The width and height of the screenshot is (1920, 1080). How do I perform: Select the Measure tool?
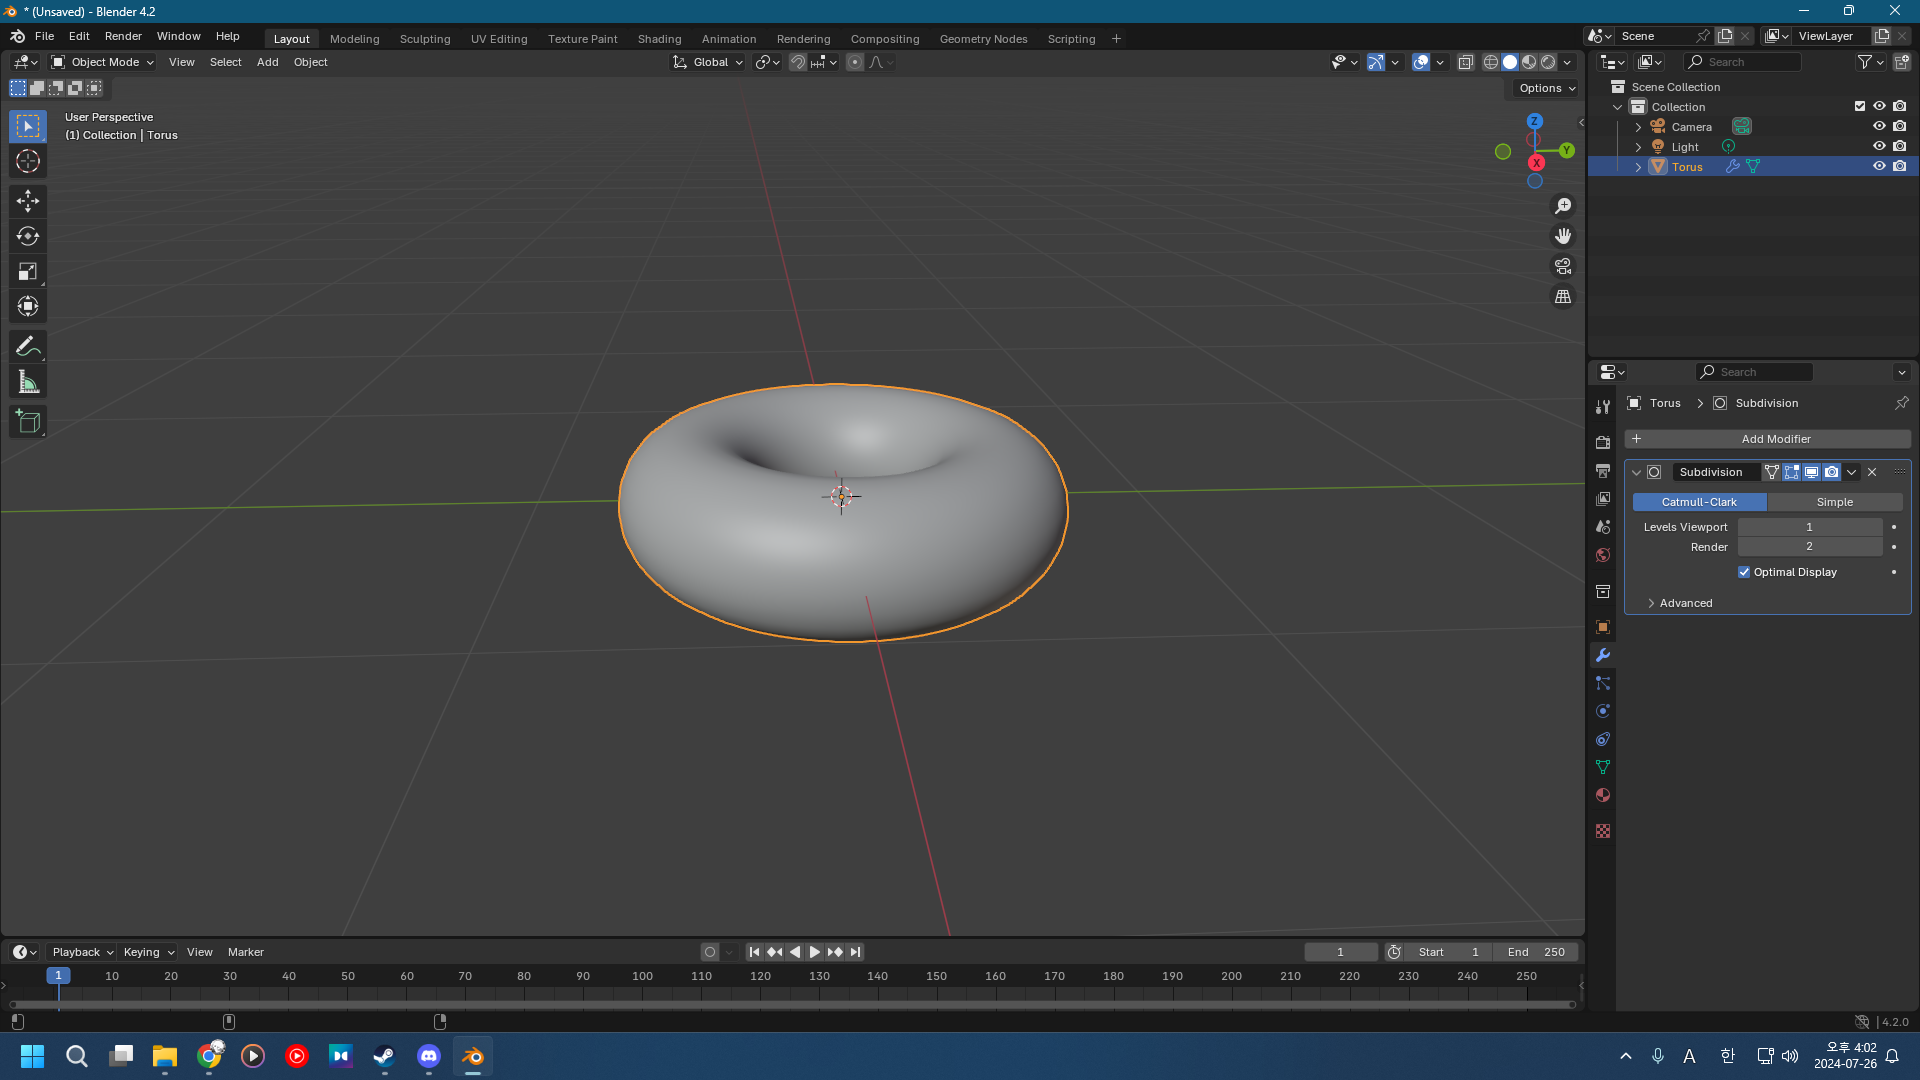click(x=28, y=382)
